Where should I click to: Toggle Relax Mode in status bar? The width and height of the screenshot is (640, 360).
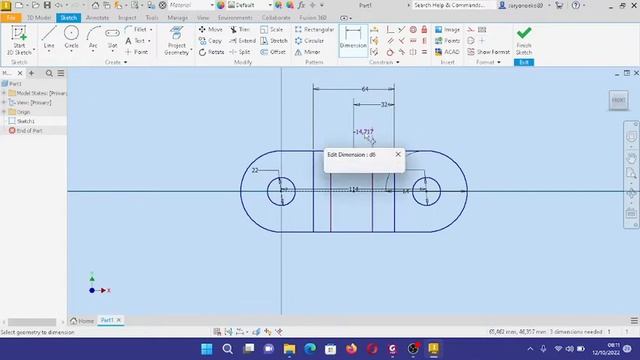pos(279,332)
